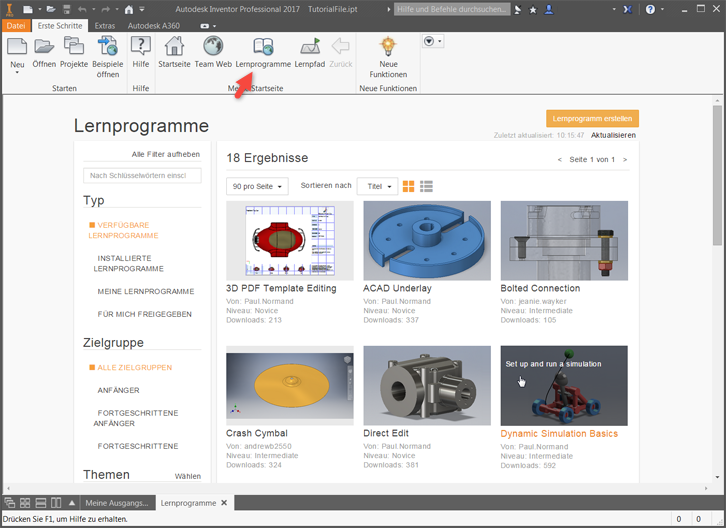Click the favorites star icon

click(x=533, y=10)
